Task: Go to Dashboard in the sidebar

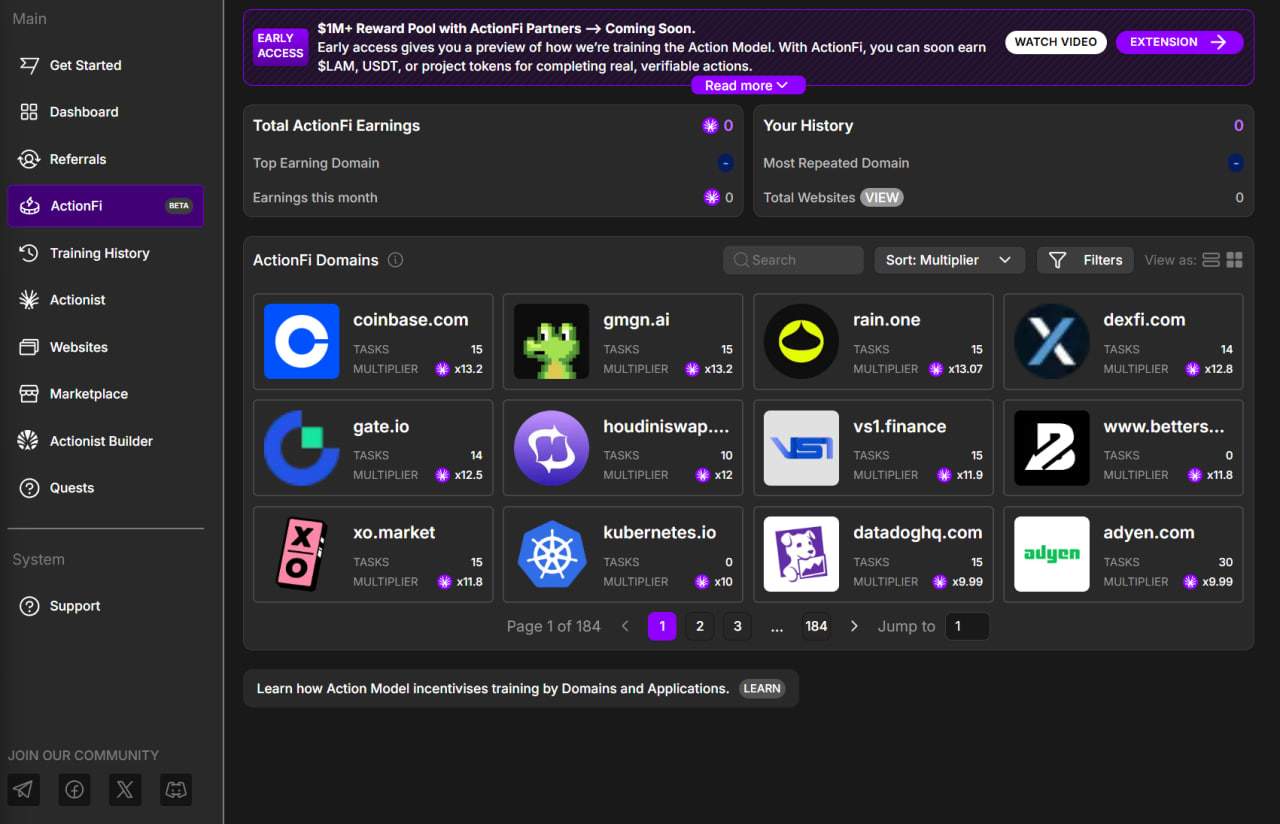Action: click(105, 112)
